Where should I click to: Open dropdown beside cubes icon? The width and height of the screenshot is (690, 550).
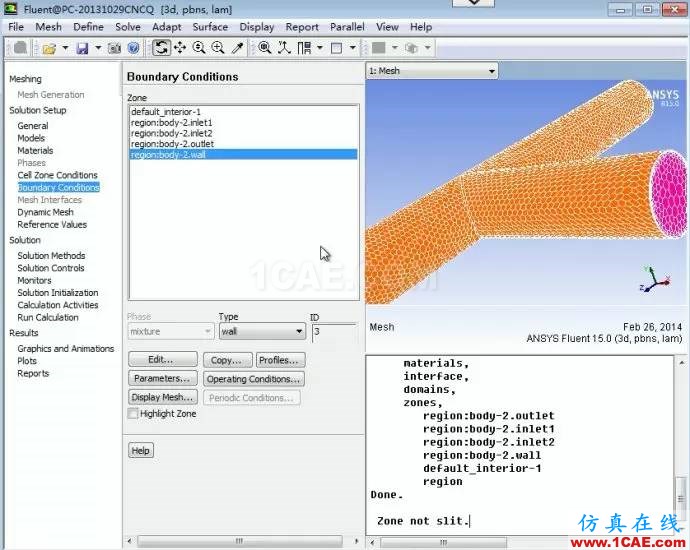(427, 48)
